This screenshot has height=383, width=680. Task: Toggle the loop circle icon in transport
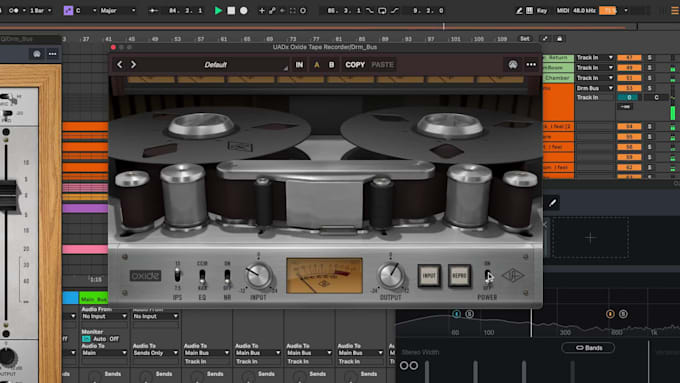tap(303, 10)
